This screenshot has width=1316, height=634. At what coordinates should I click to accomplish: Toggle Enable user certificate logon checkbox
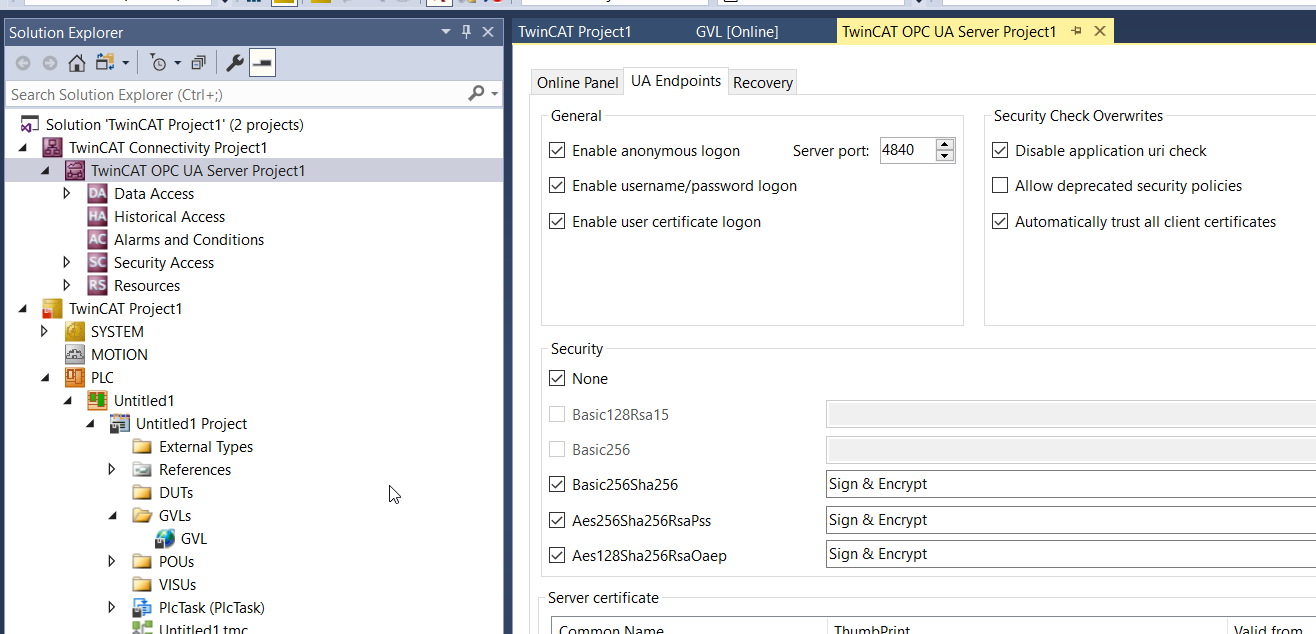[x=557, y=221]
